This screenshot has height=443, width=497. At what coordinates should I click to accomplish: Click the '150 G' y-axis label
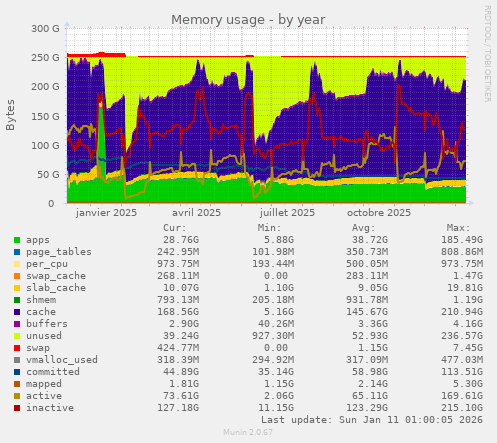45,116
